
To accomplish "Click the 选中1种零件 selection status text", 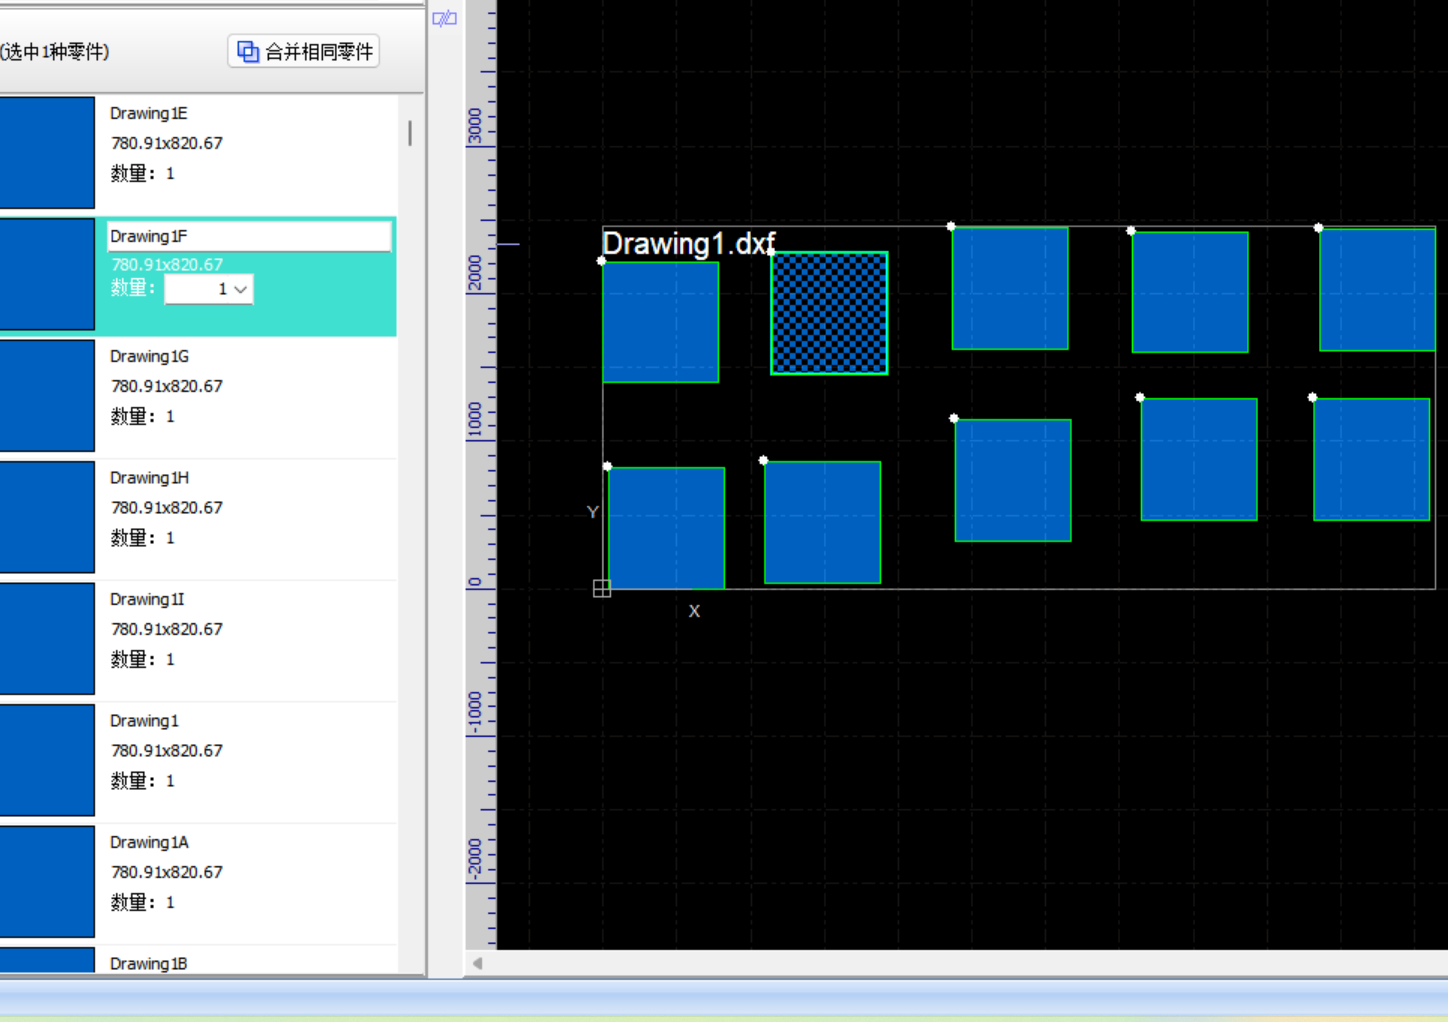I will (x=55, y=52).
